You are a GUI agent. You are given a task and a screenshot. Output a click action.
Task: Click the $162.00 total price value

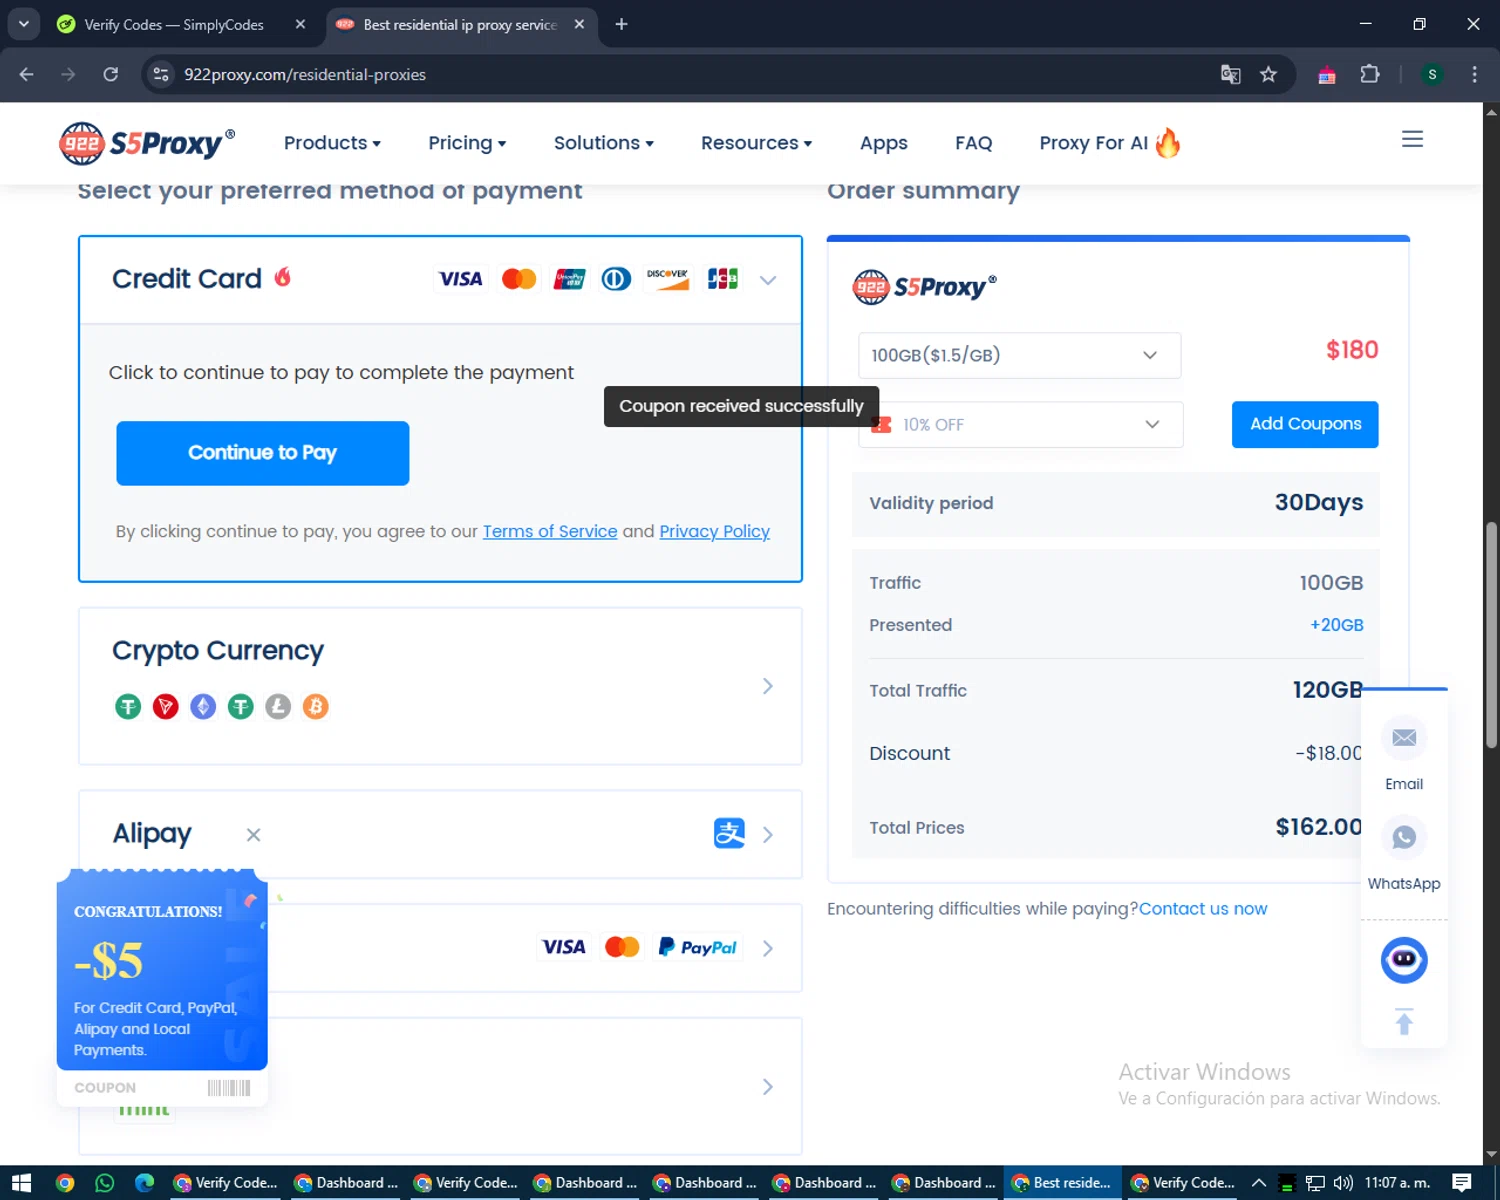pos(1318,827)
